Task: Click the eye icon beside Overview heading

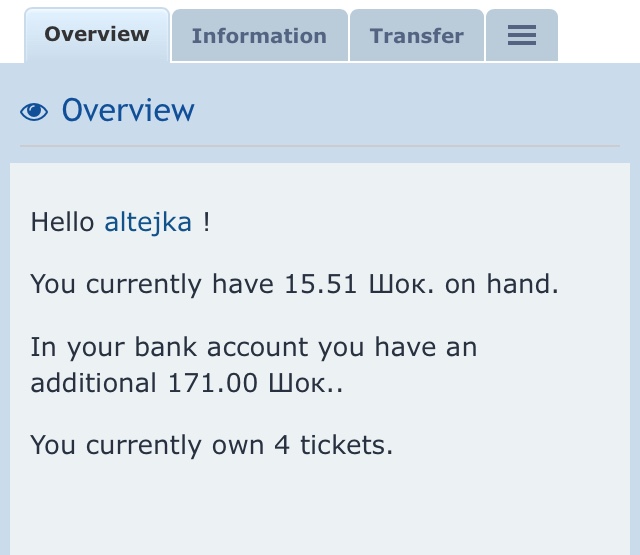Action: [34, 112]
